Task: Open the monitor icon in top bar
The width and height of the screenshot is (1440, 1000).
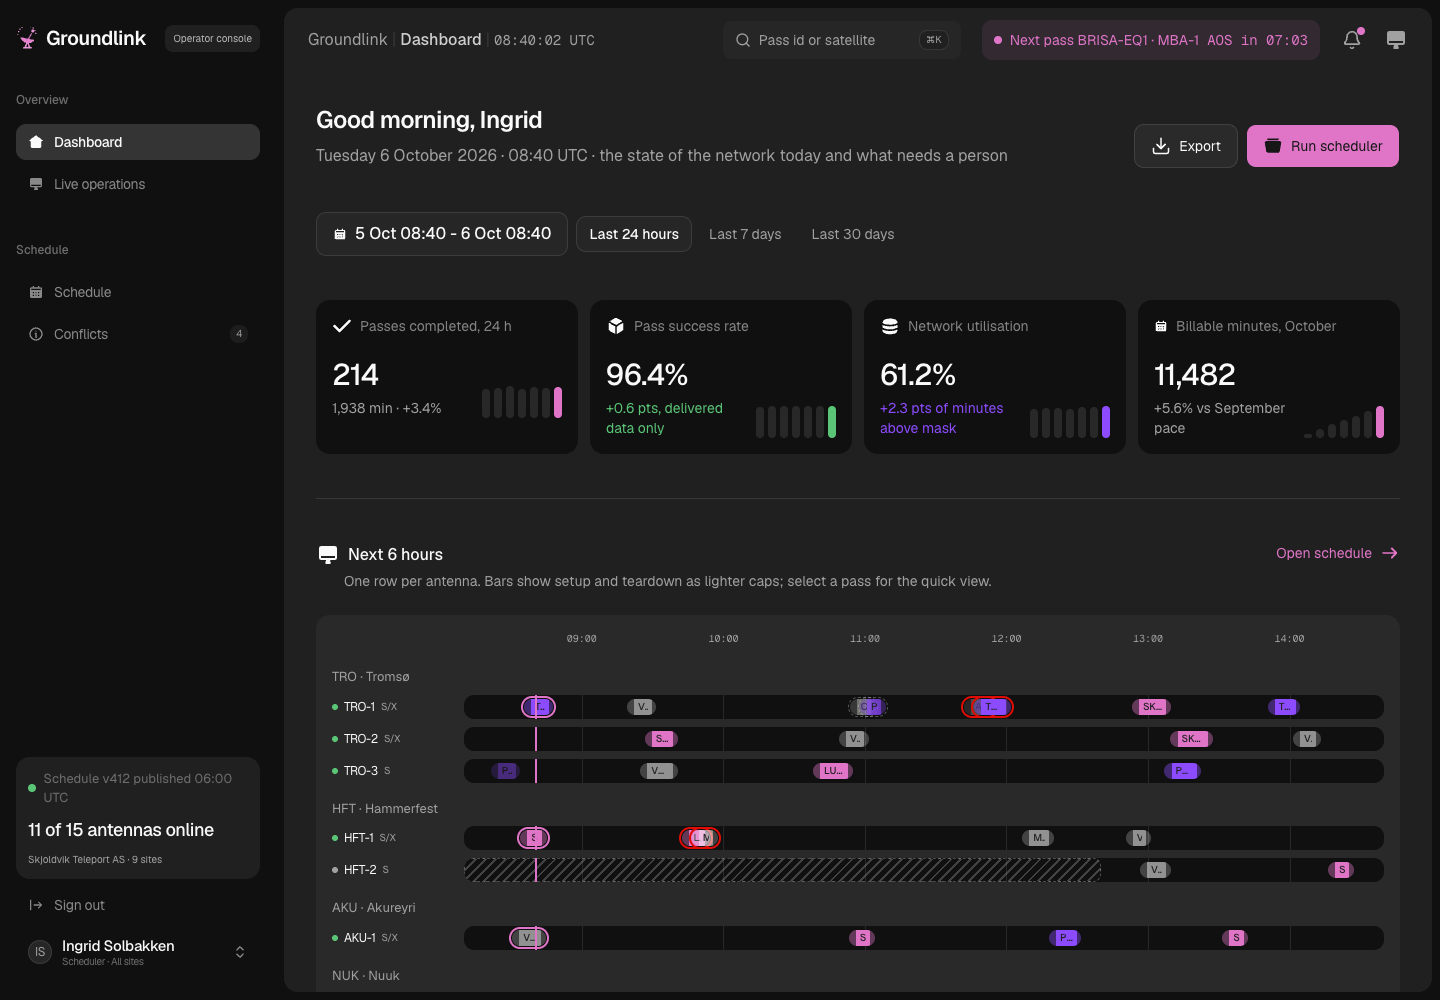Action: coord(1396,40)
